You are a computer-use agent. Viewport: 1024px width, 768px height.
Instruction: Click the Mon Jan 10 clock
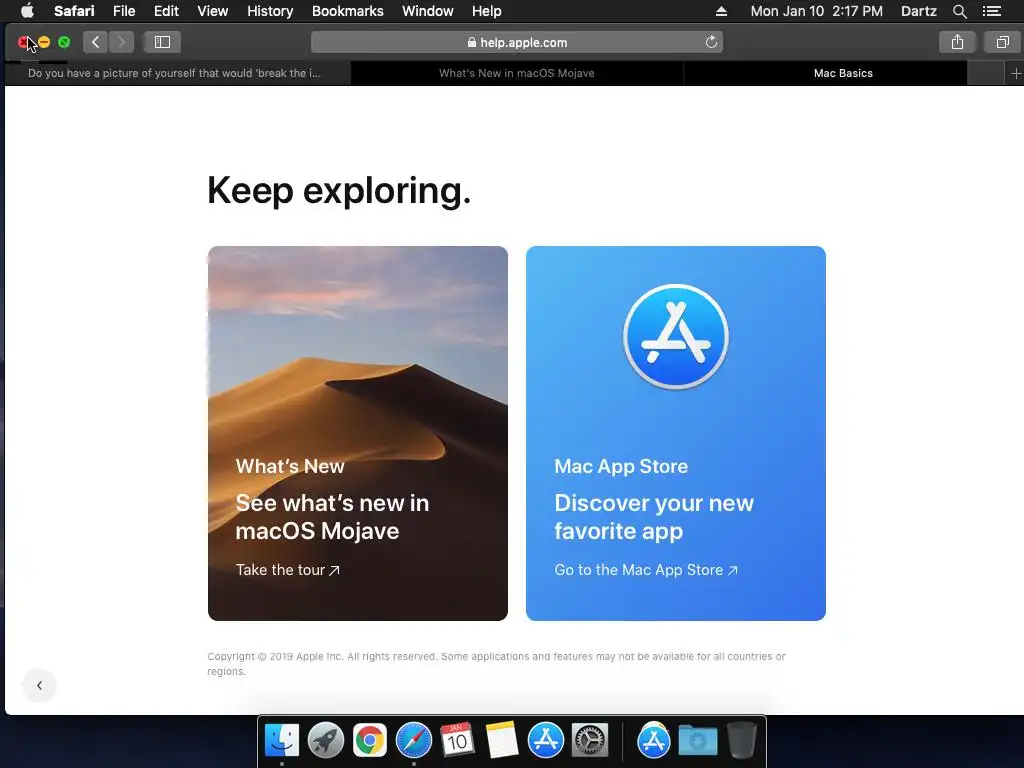(x=816, y=11)
